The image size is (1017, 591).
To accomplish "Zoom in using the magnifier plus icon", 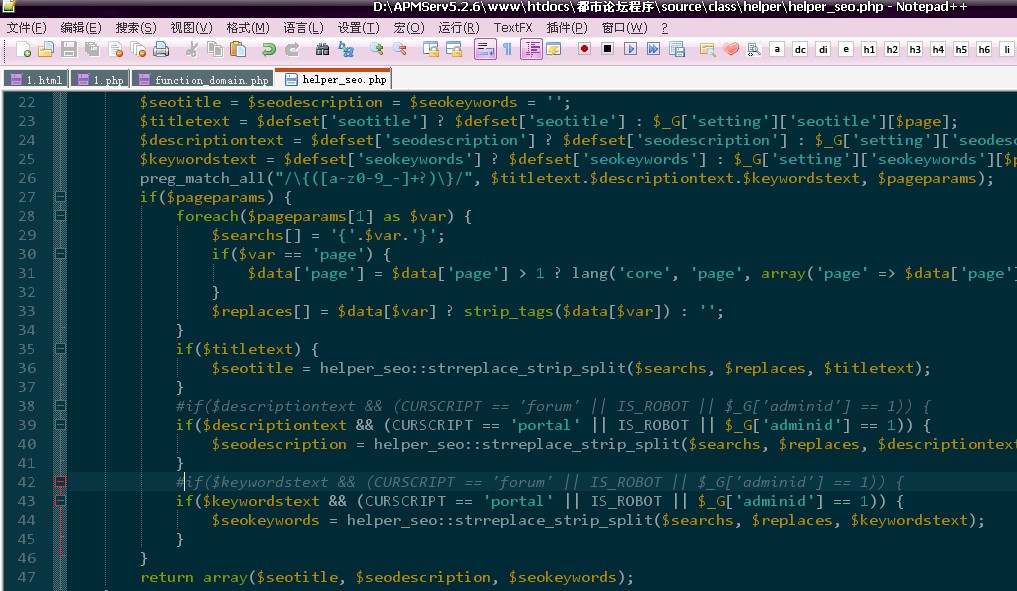I will click(376, 49).
